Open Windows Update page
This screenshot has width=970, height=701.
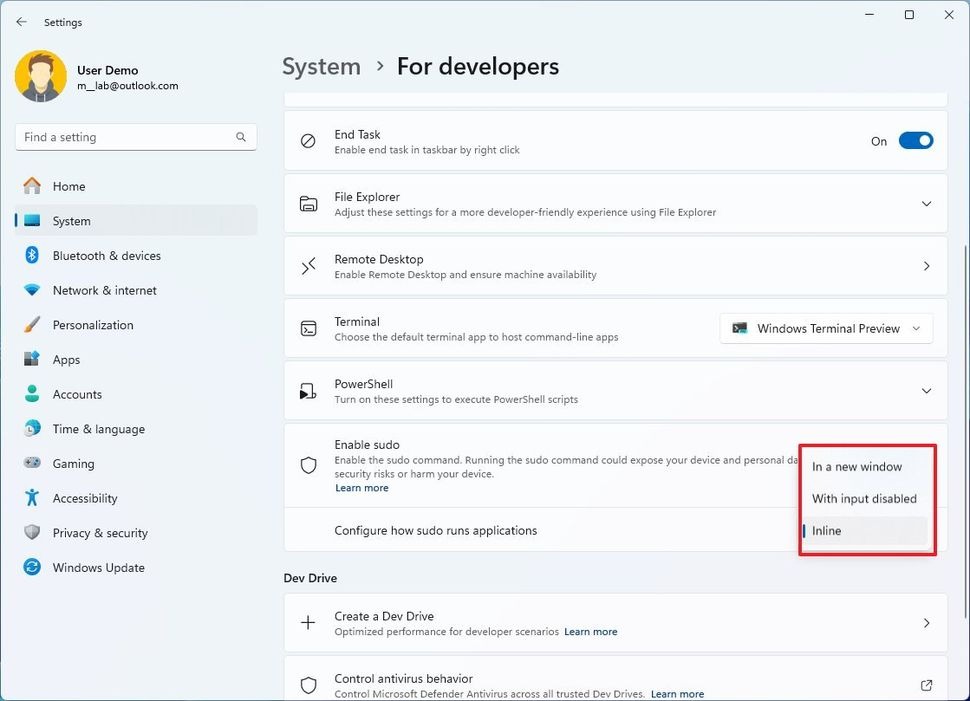[135, 567]
